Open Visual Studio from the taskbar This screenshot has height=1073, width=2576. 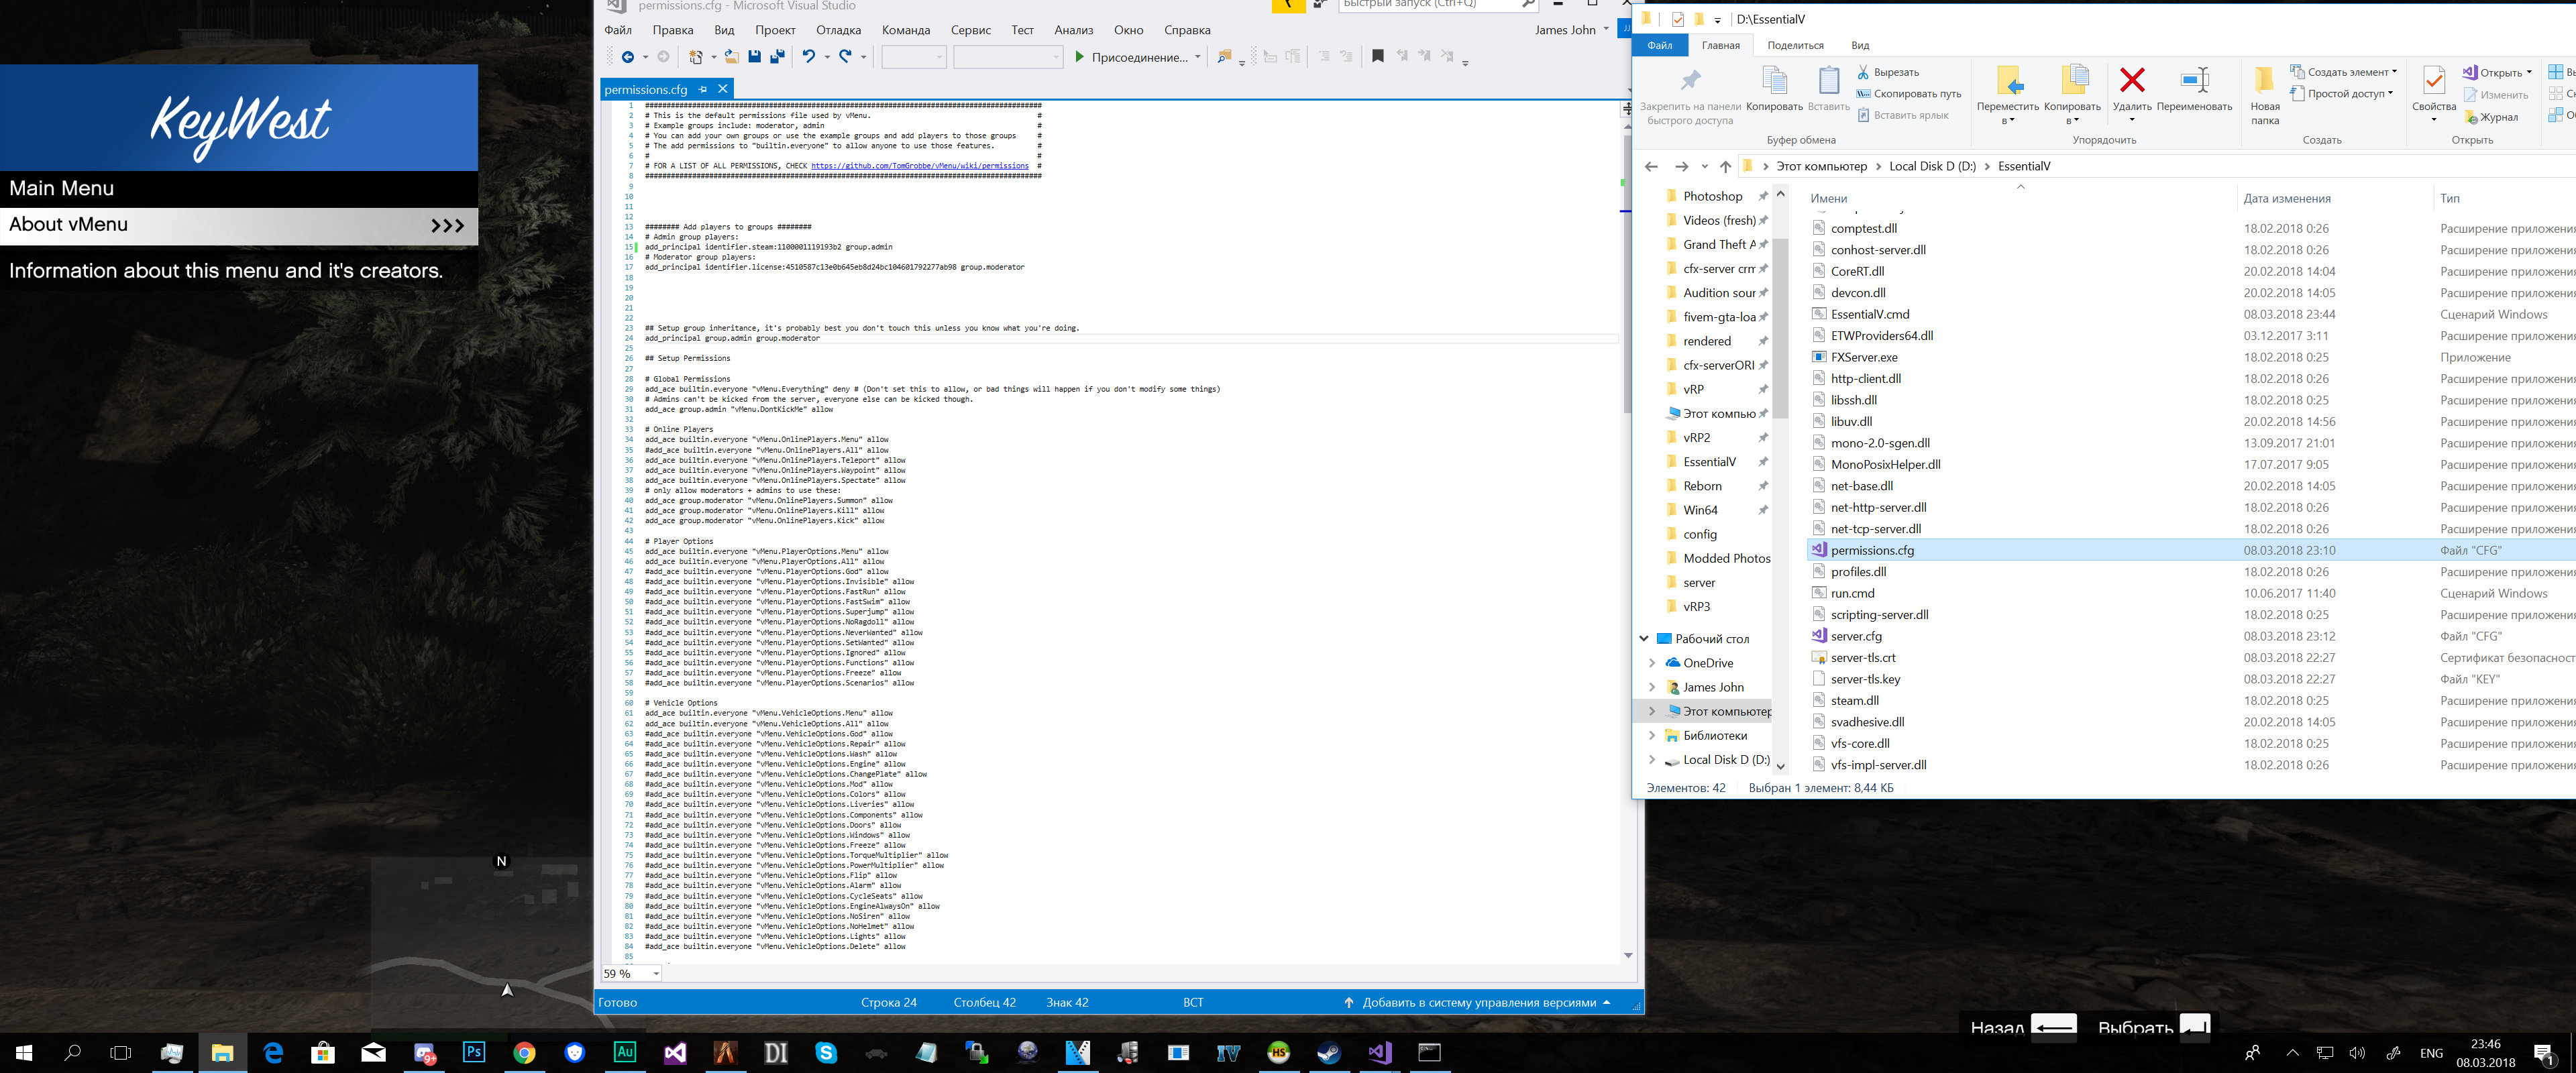(x=1379, y=1052)
